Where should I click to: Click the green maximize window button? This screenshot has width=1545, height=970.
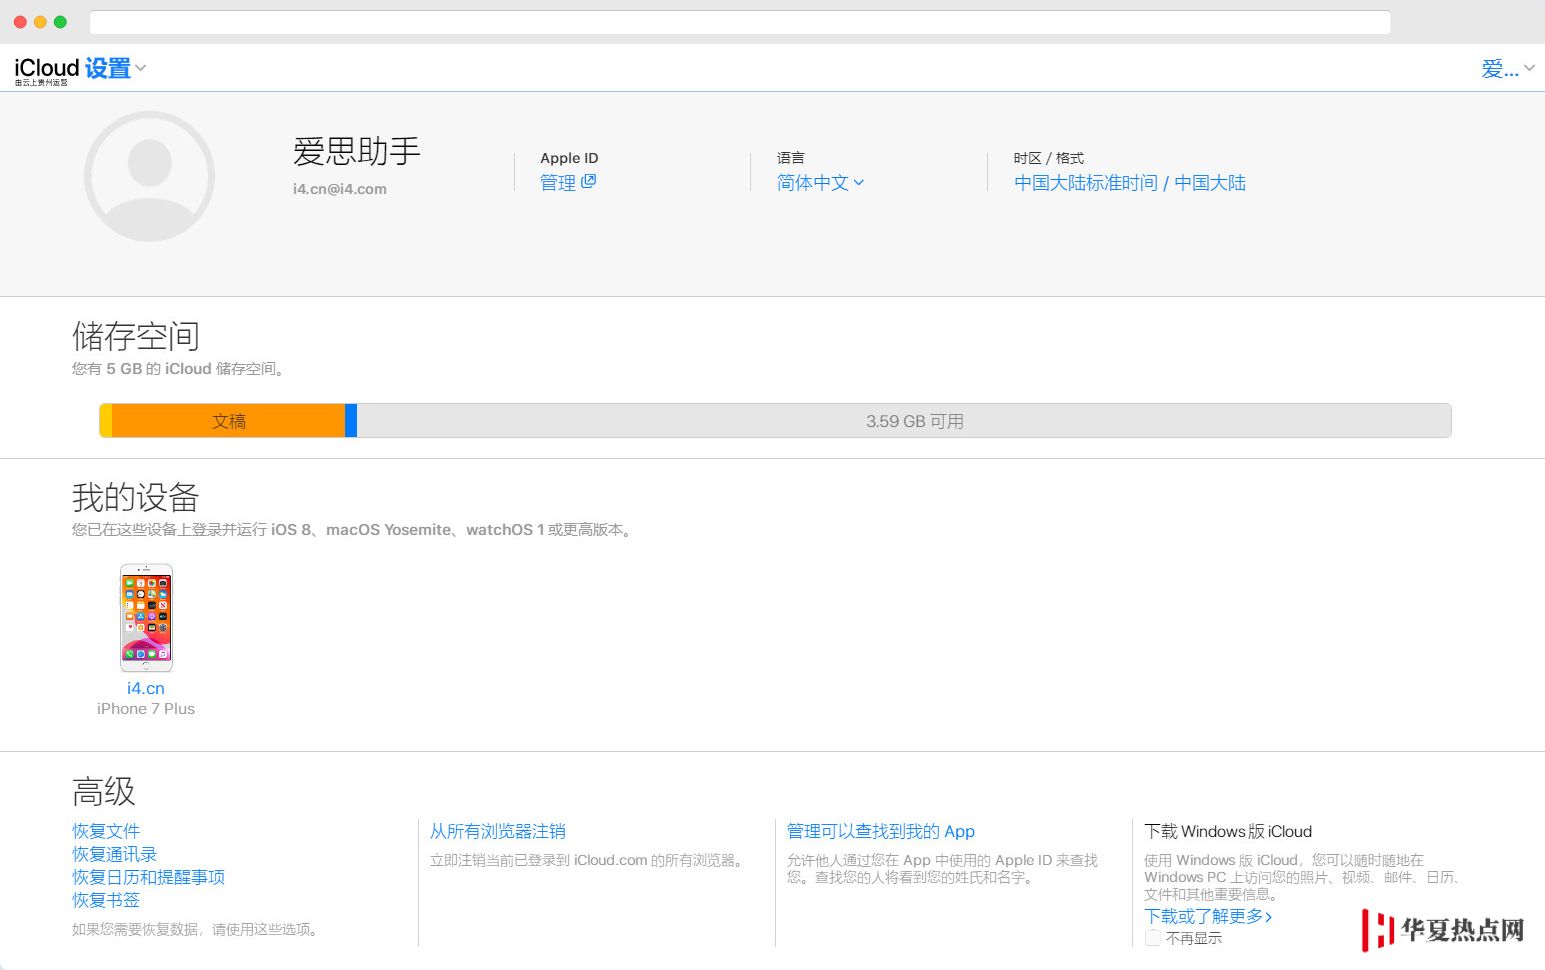[60, 22]
